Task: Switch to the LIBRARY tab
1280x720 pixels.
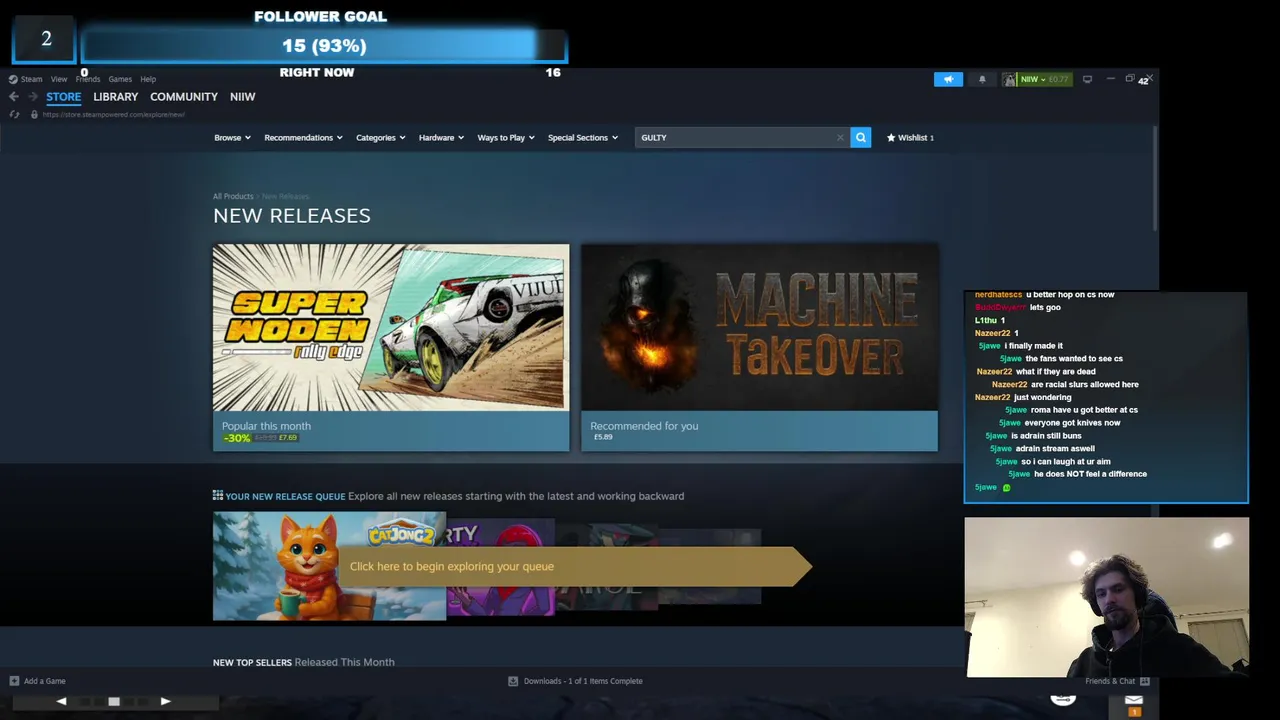Action: pos(115,97)
